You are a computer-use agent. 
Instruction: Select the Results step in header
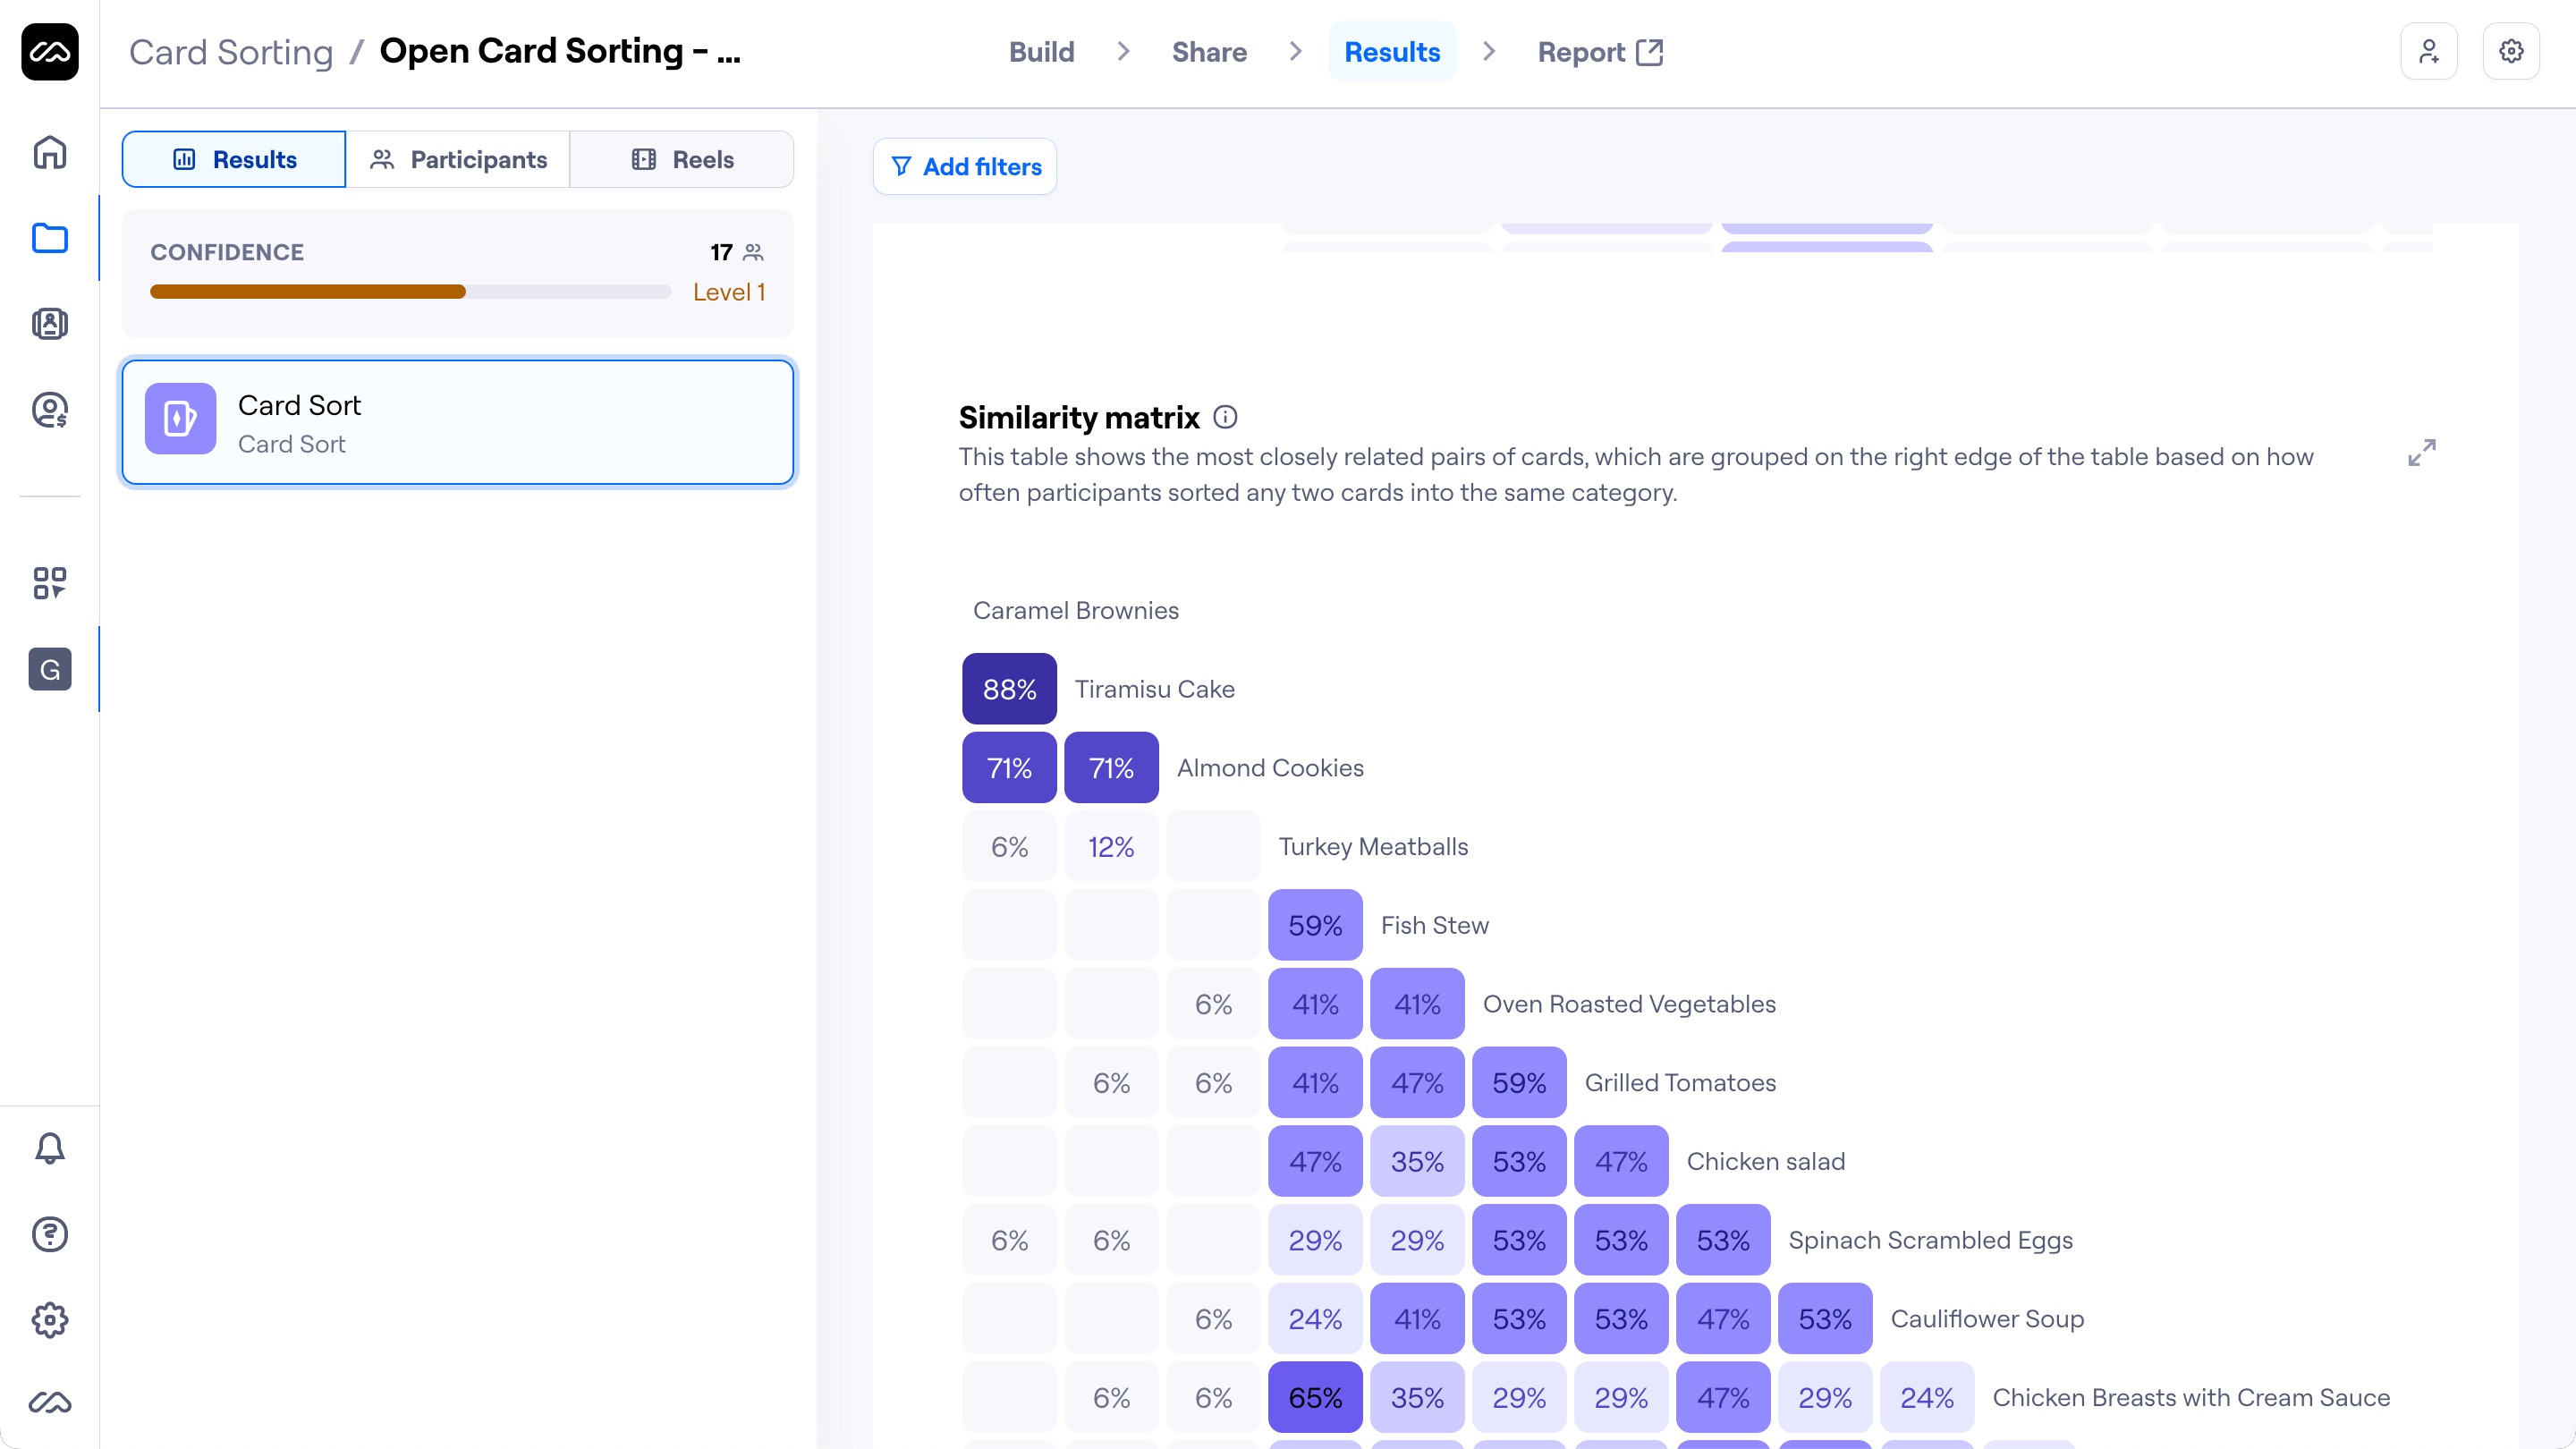point(1392,52)
